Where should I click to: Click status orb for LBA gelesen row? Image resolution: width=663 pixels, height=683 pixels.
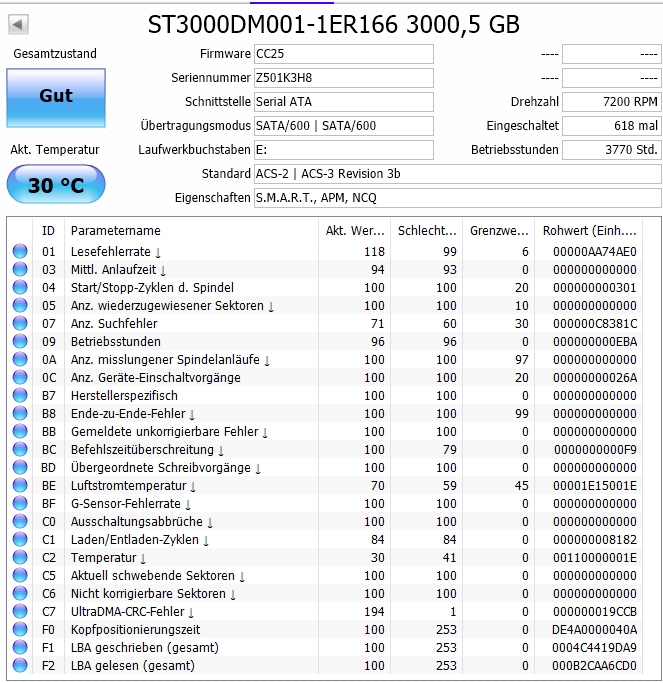(20, 665)
